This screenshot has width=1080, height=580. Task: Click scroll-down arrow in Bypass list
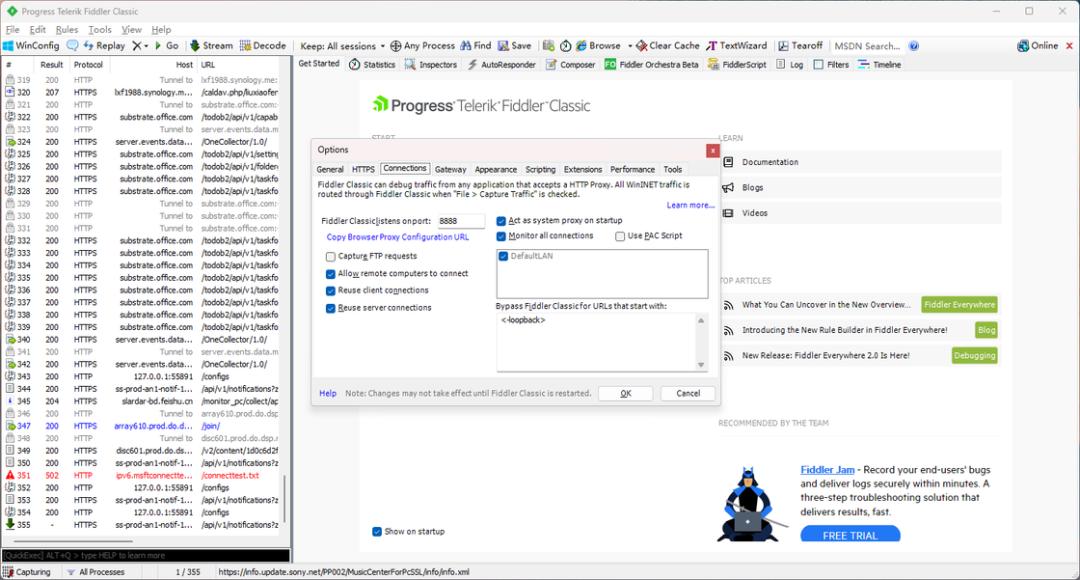701,365
